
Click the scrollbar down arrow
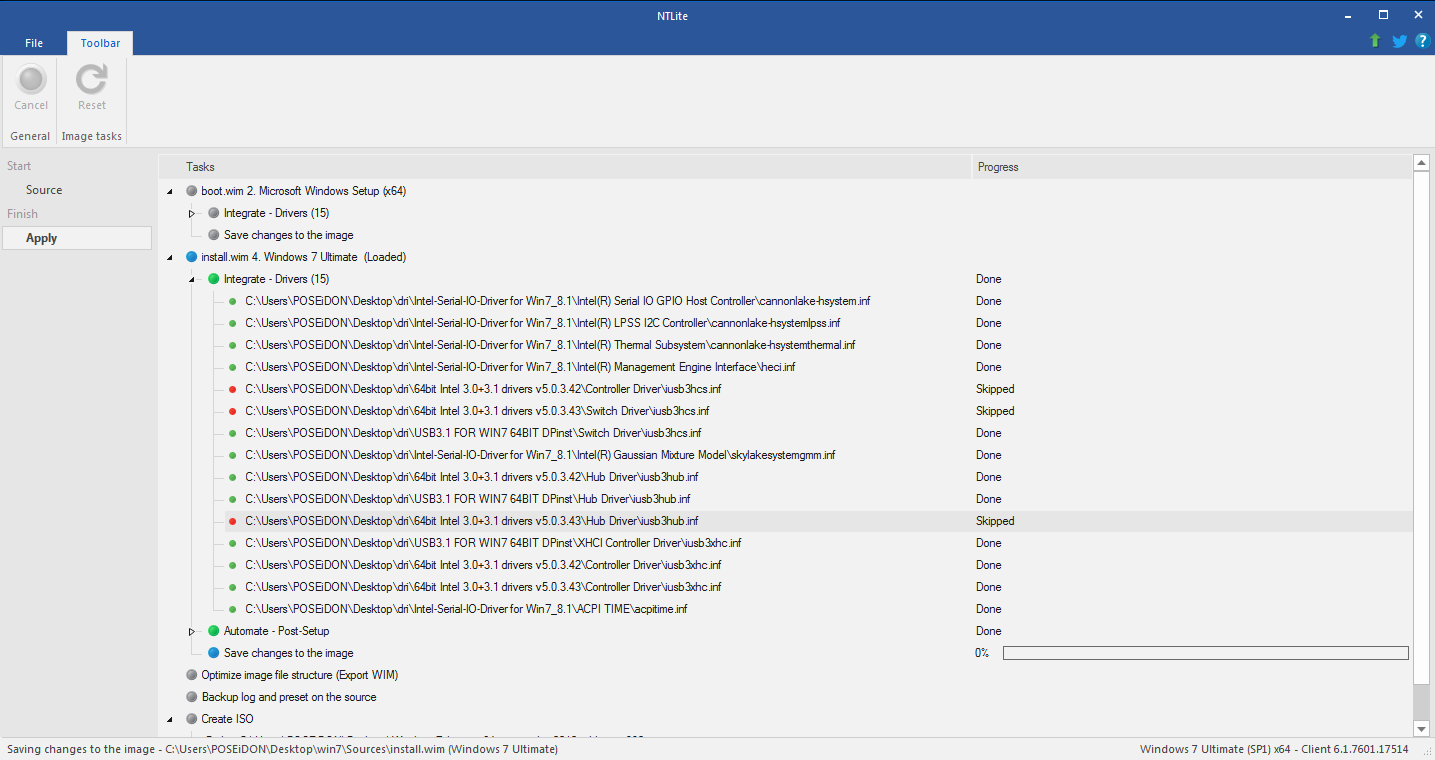coord(1421,729)
